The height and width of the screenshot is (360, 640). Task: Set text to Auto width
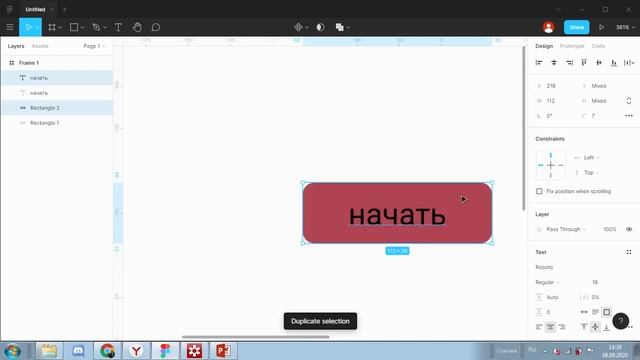coord(584,312)
